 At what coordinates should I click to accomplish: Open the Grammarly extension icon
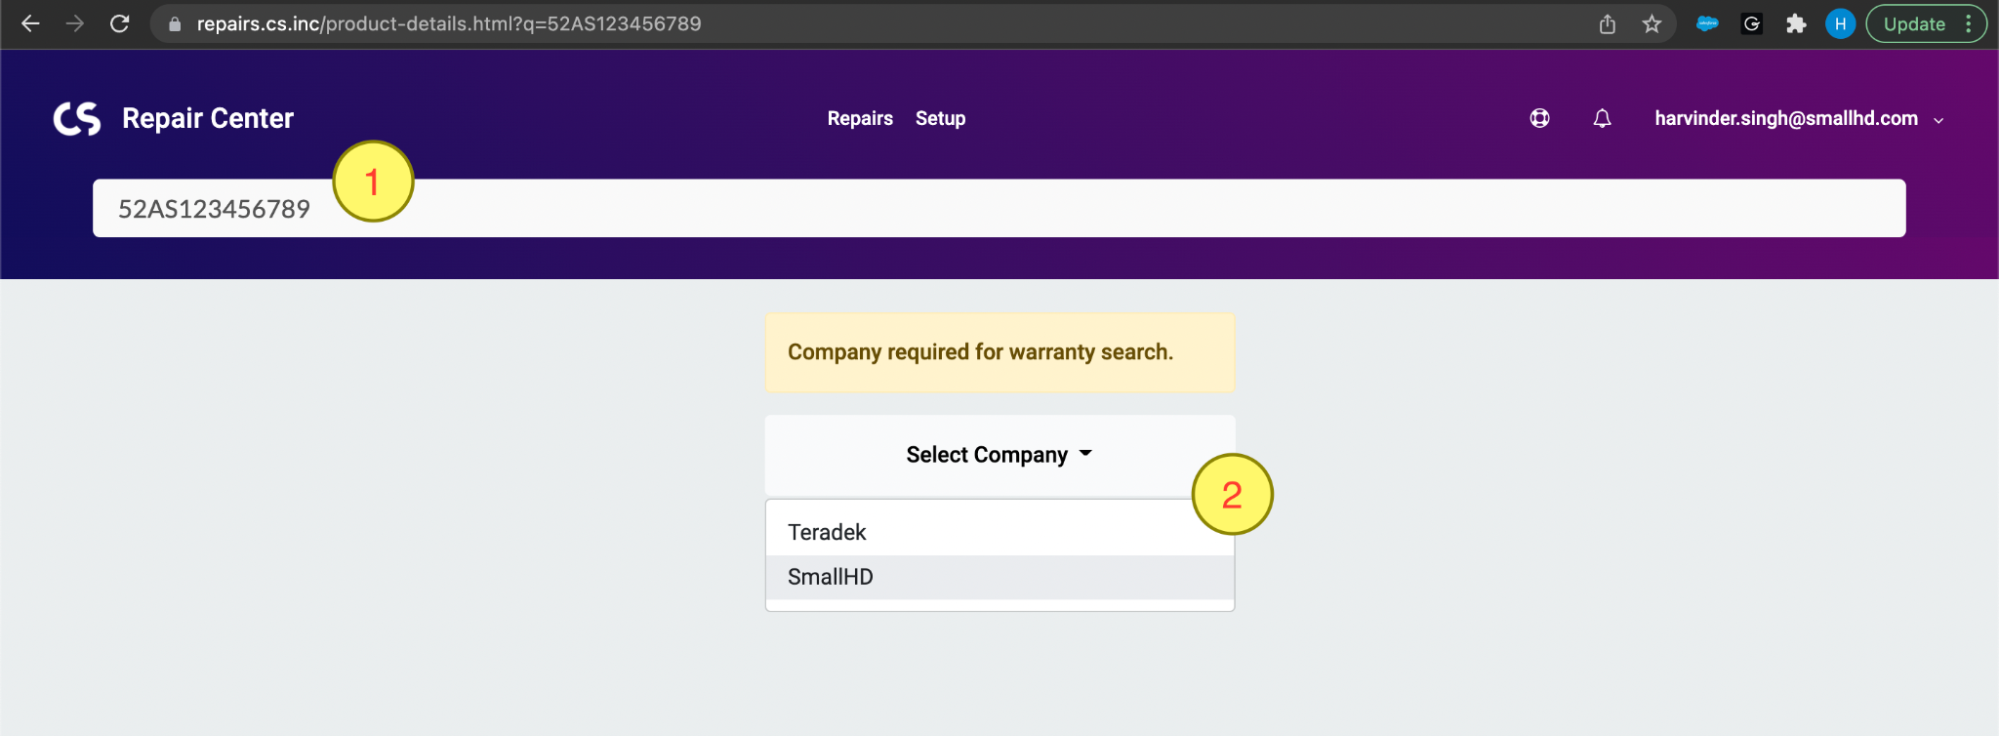(x=1752, y=24)
